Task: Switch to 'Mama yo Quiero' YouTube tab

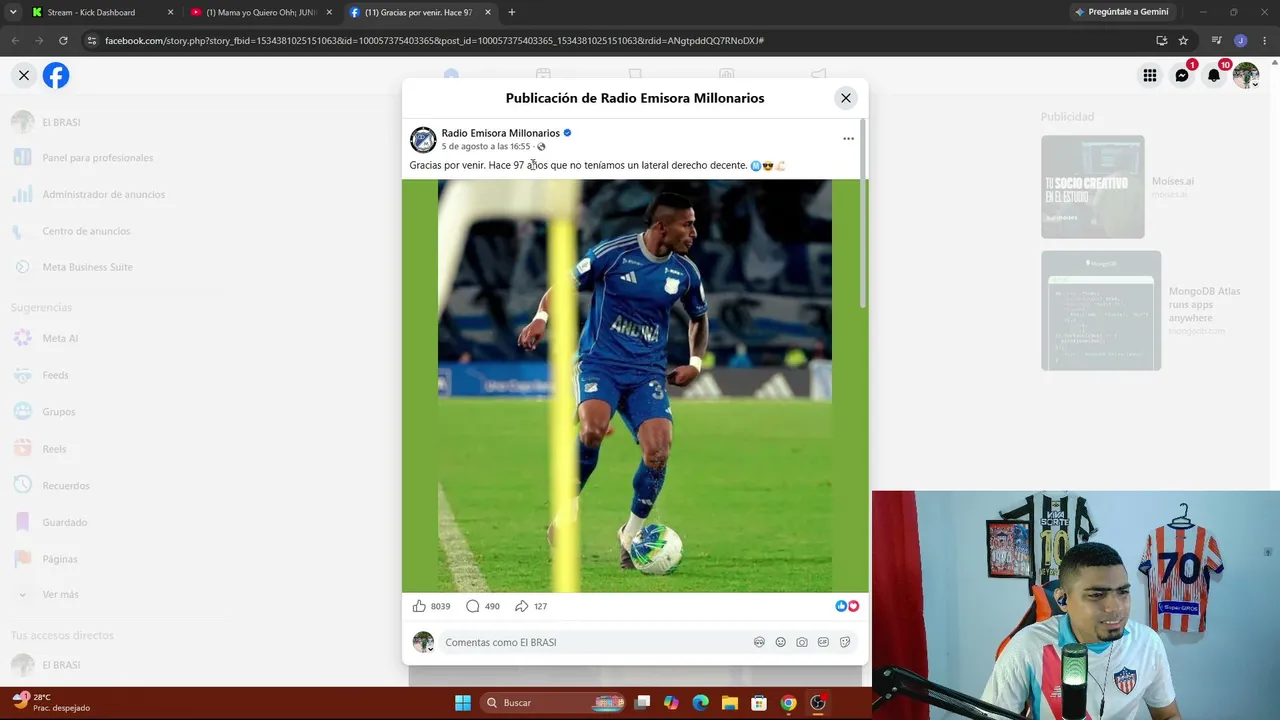Action: pos(261,12)
